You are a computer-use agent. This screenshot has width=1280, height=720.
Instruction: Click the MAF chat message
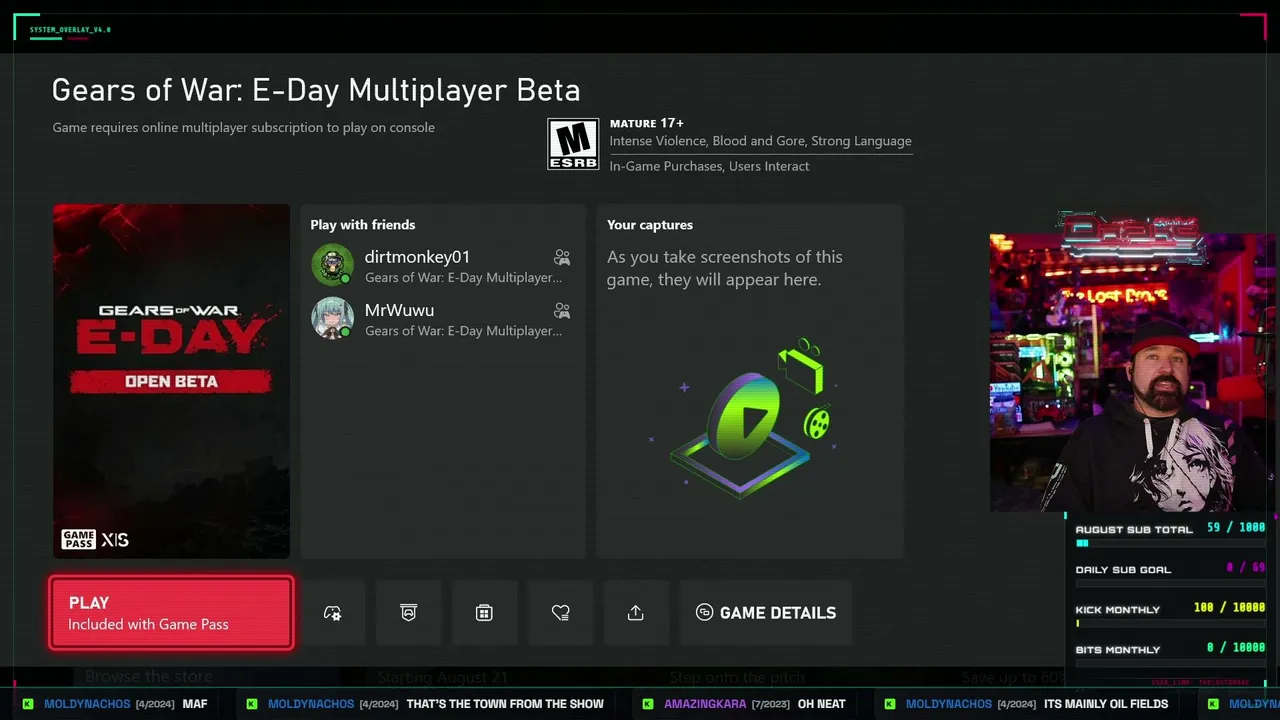pyautogui.click(x=195, y=704)
